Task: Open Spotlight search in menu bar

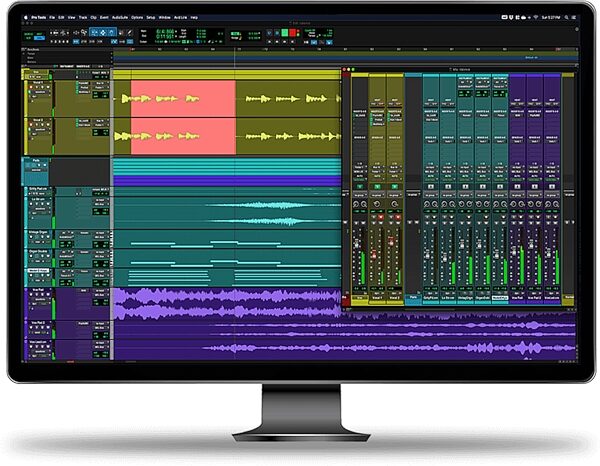Action: pos(567,17)
